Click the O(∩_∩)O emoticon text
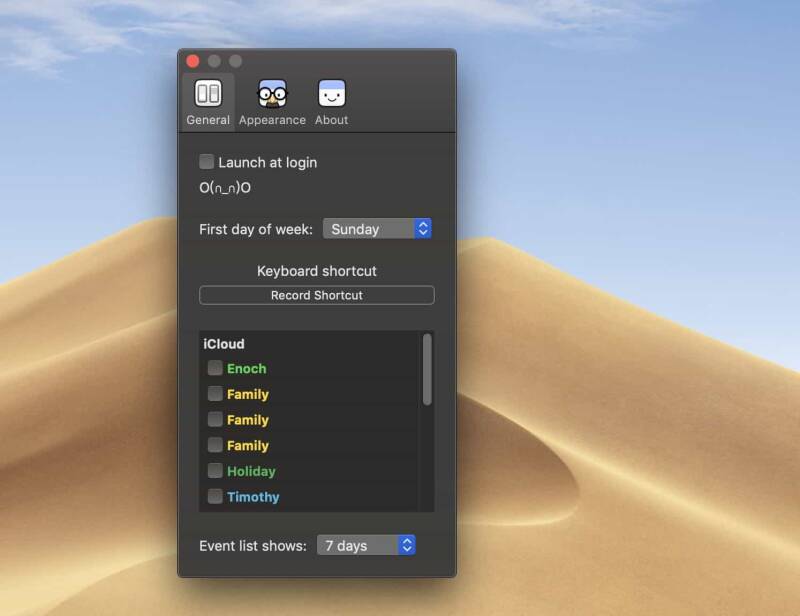This screenshot has width=800, height=616. [225, 188]
